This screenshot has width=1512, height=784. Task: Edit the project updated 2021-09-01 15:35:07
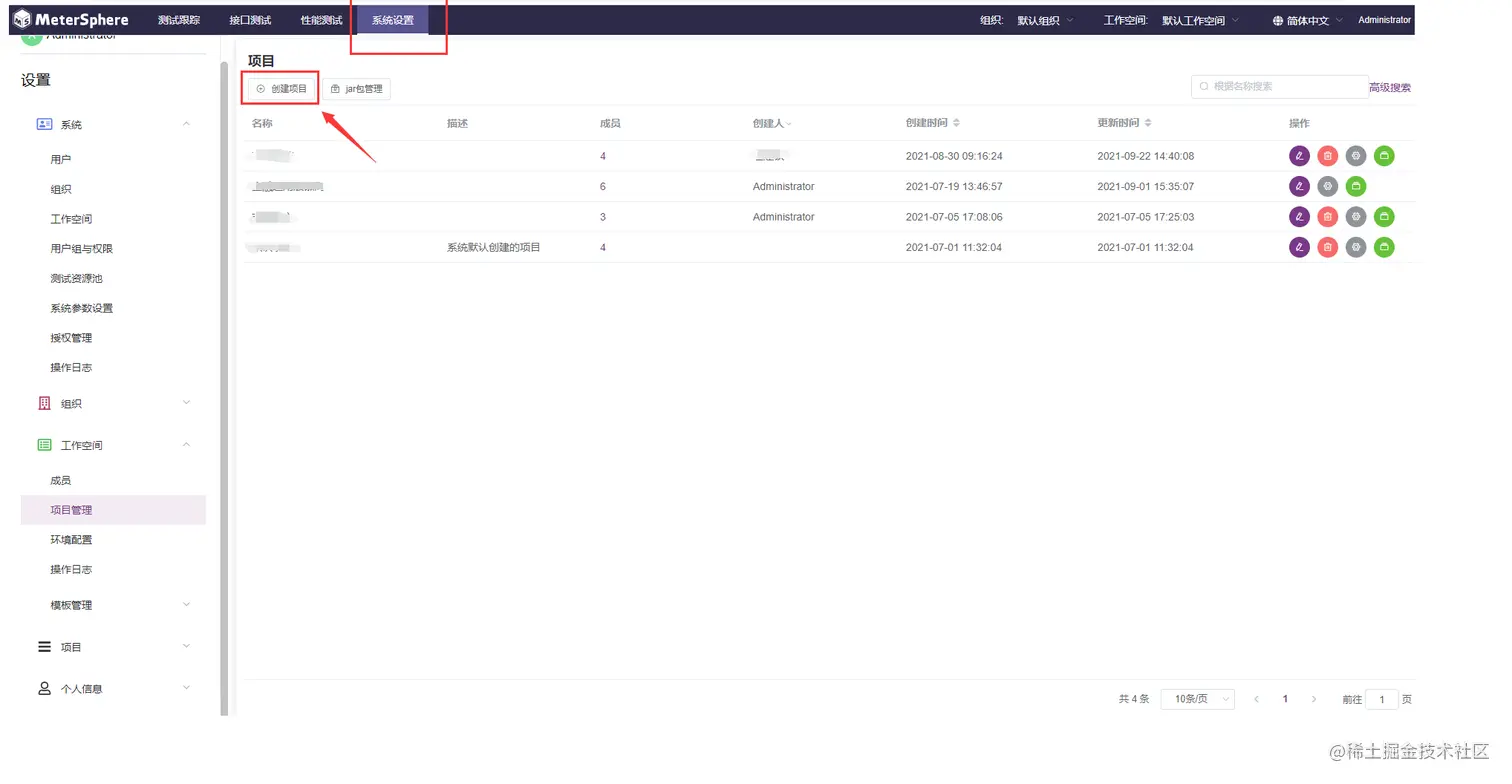[x=1299, y=186]
